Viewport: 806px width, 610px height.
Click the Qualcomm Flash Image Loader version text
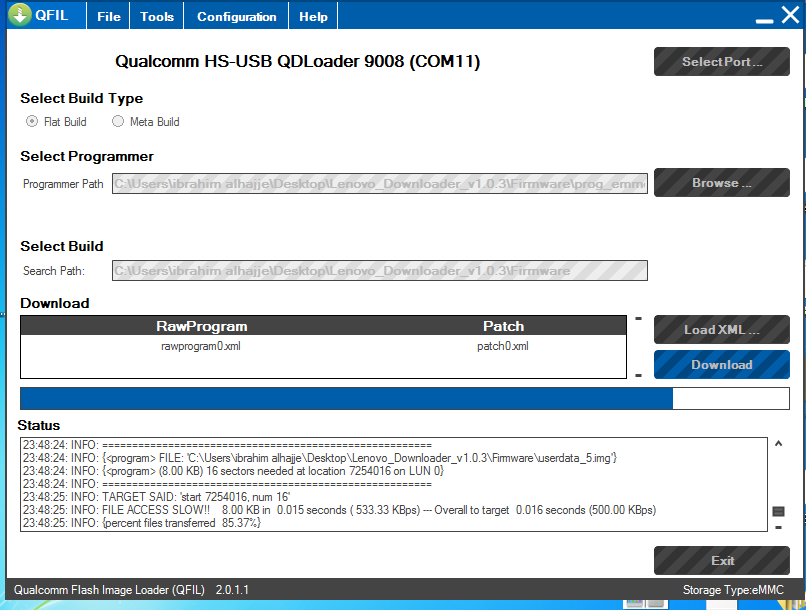[131, 590]
